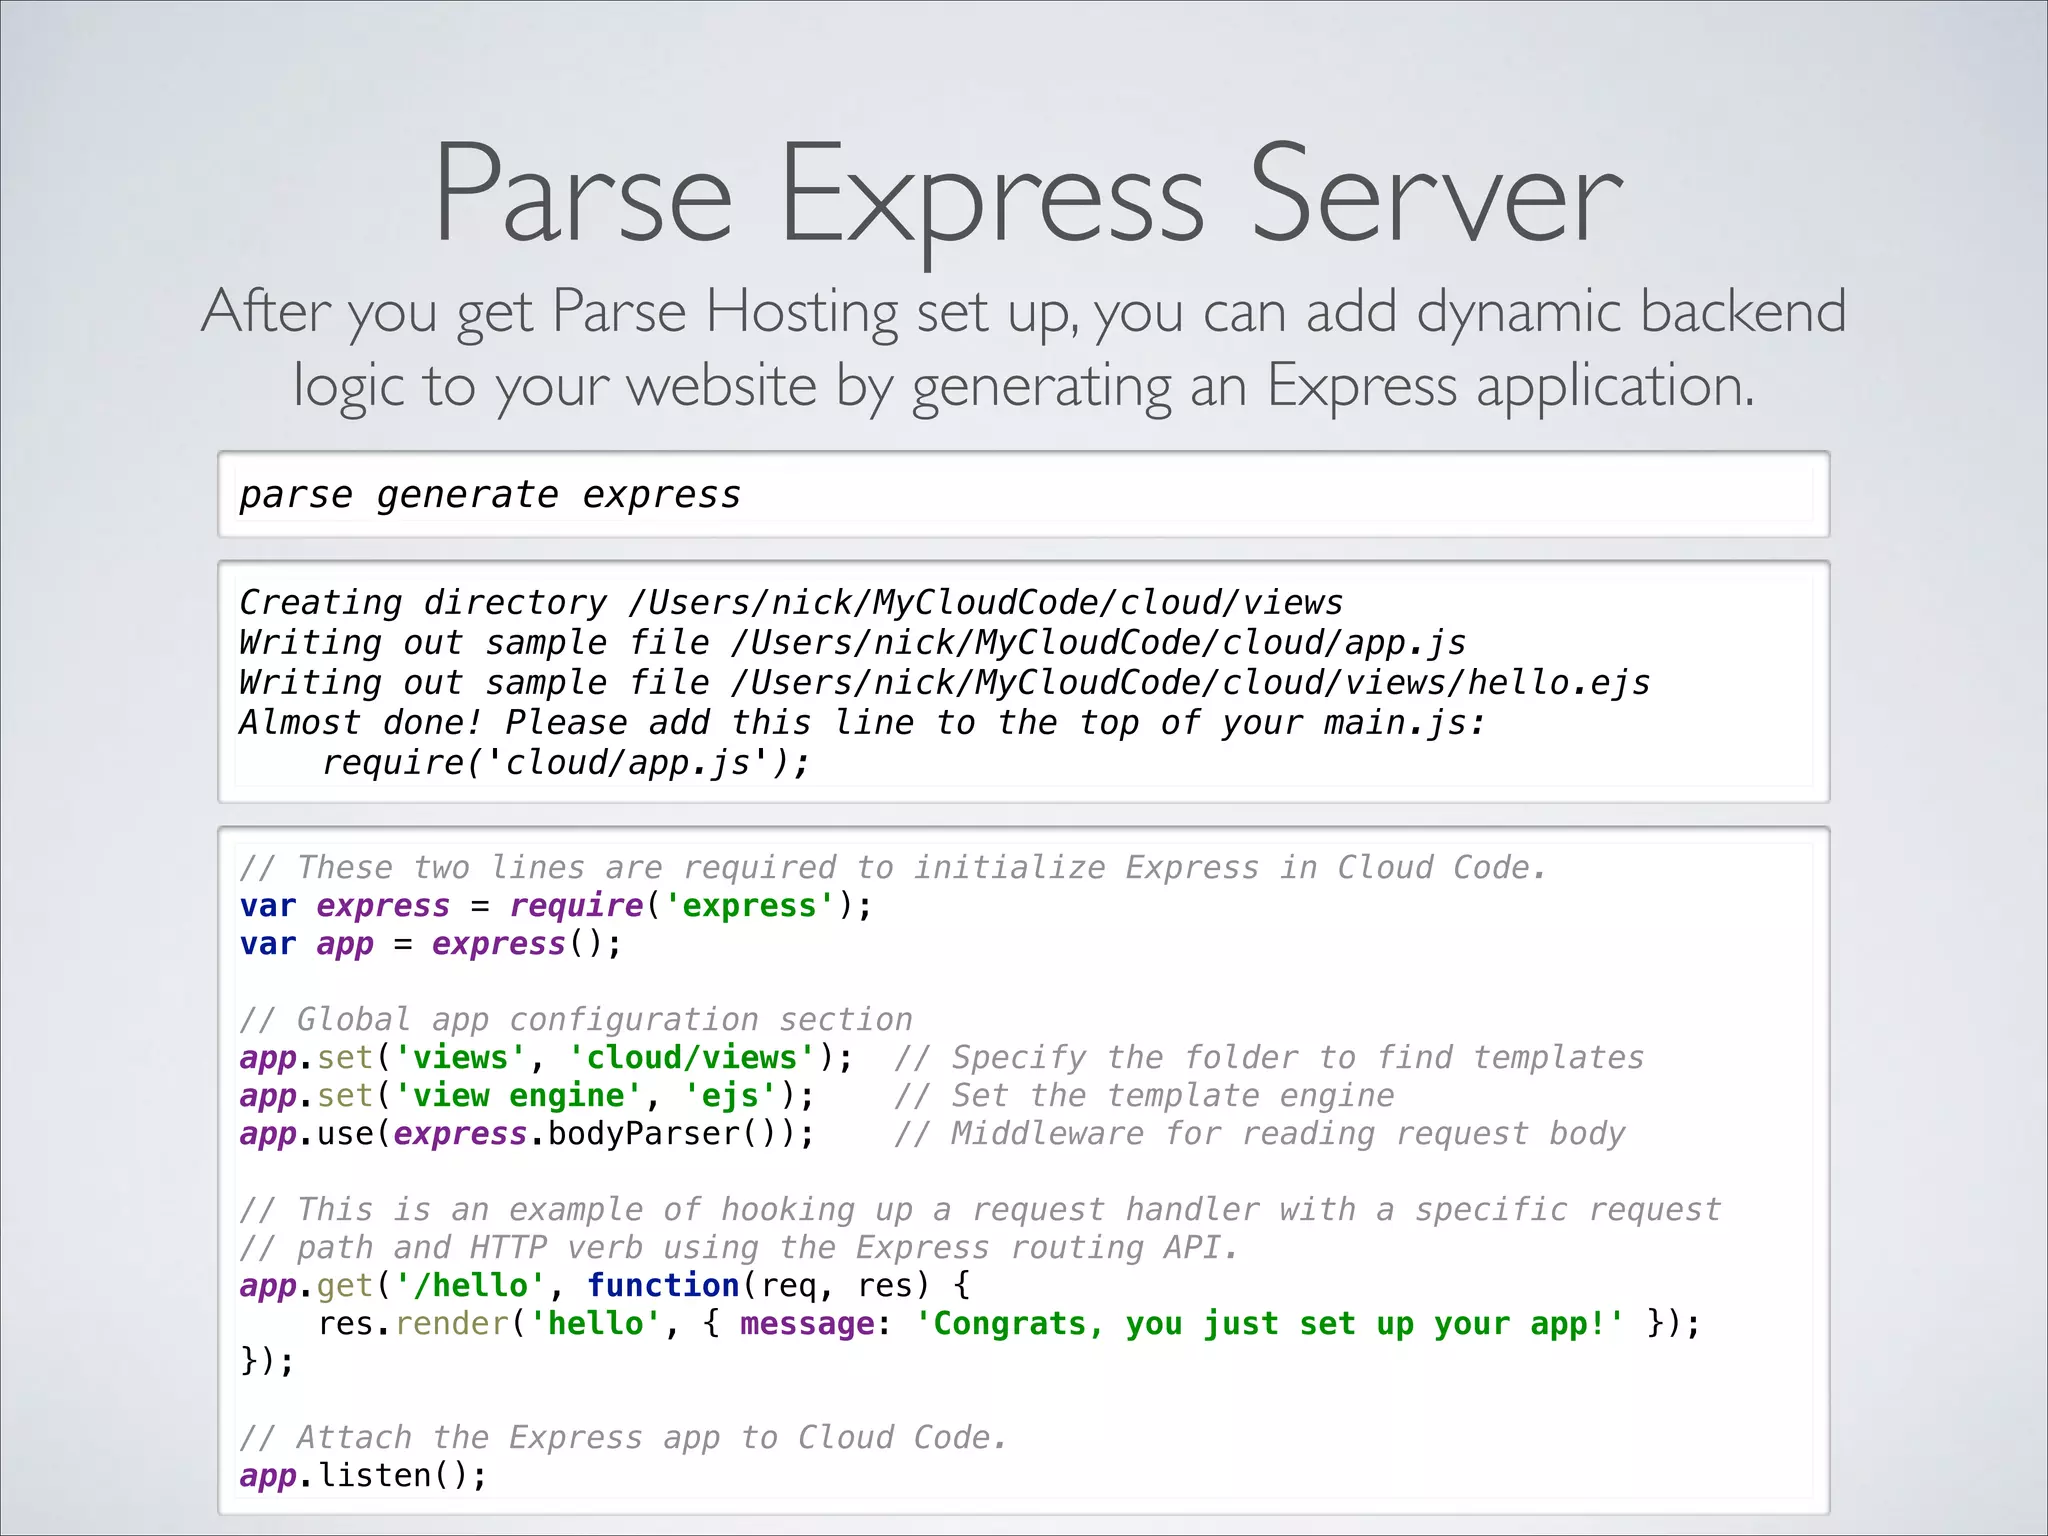2048x1536 pixels.
Task: Click the 'Attach the Express app' comment
Action: pyautogui.click(x=623, y=1438)
